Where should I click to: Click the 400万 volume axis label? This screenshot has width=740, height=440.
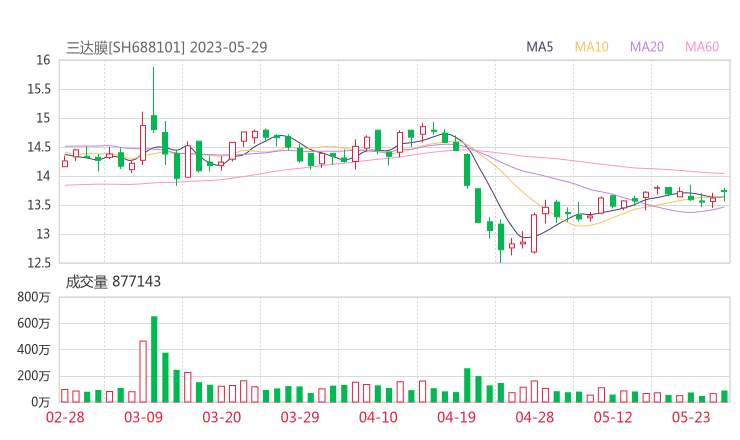34,350
